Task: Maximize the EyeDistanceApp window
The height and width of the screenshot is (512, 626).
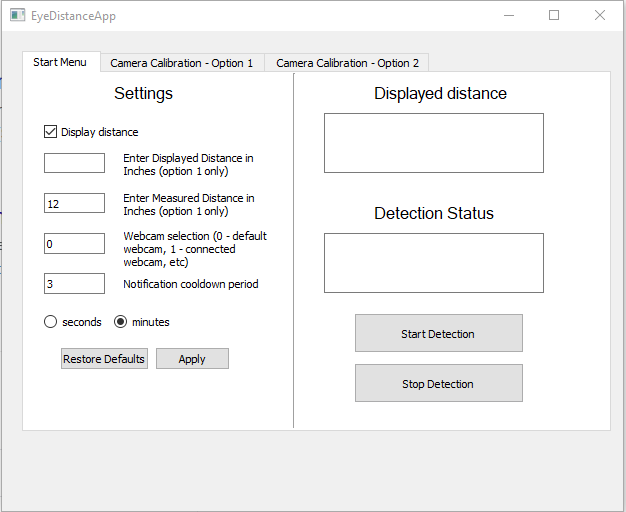Action: click(x=554, y=16)
